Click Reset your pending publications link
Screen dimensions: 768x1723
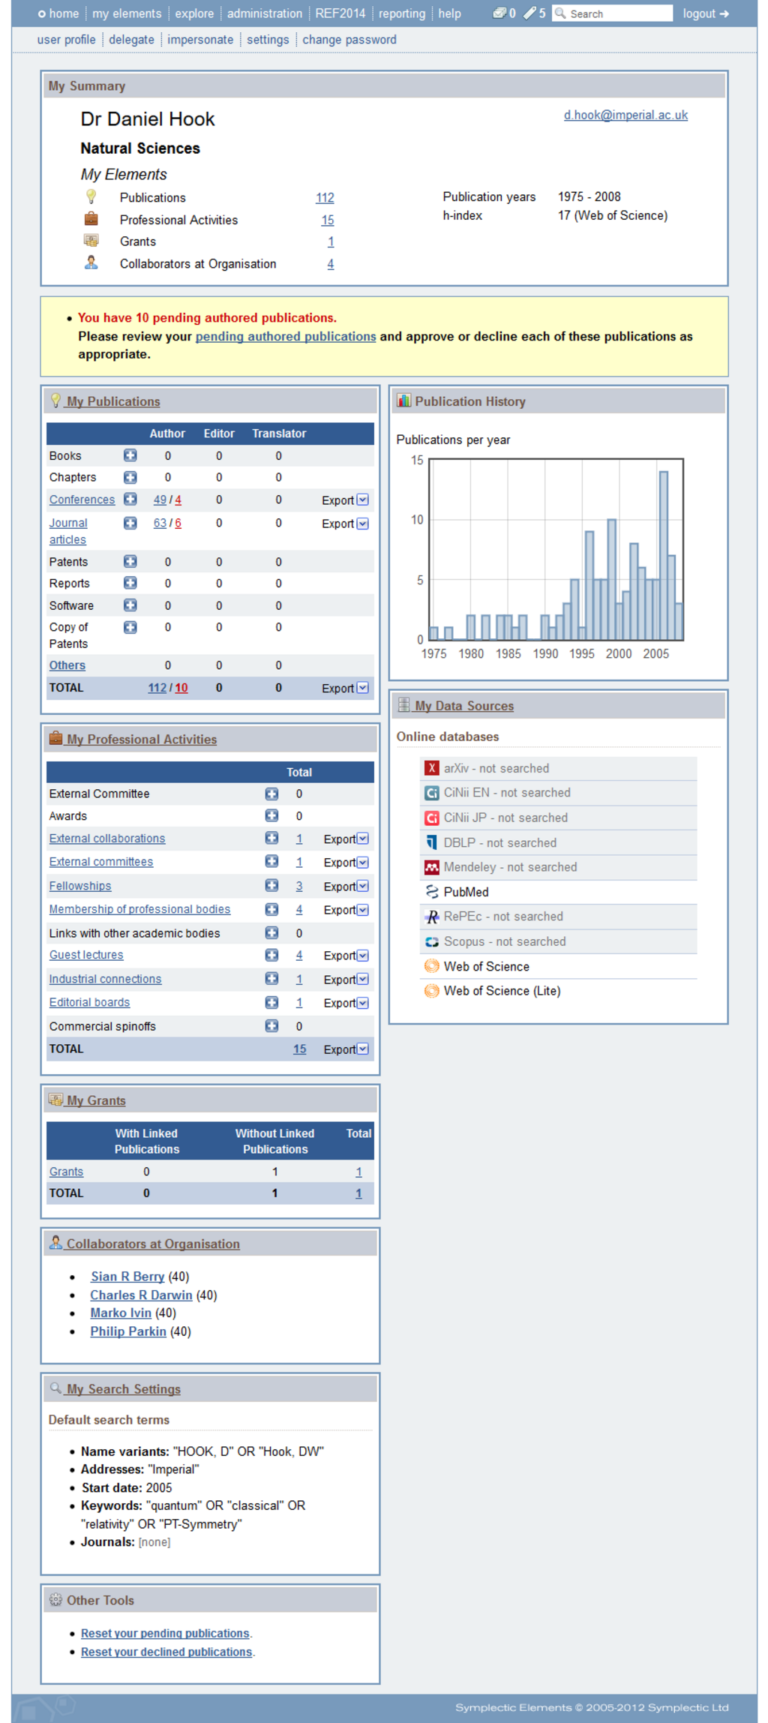(165, 1633)
